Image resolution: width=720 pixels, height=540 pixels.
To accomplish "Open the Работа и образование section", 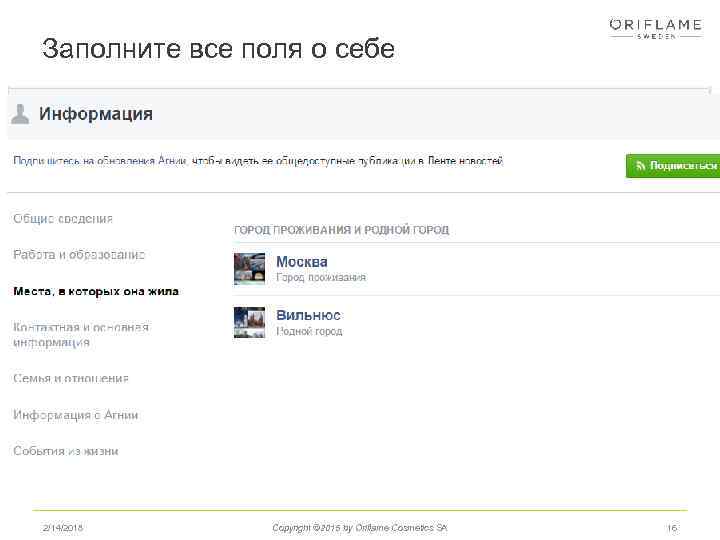I will (79, 255).
